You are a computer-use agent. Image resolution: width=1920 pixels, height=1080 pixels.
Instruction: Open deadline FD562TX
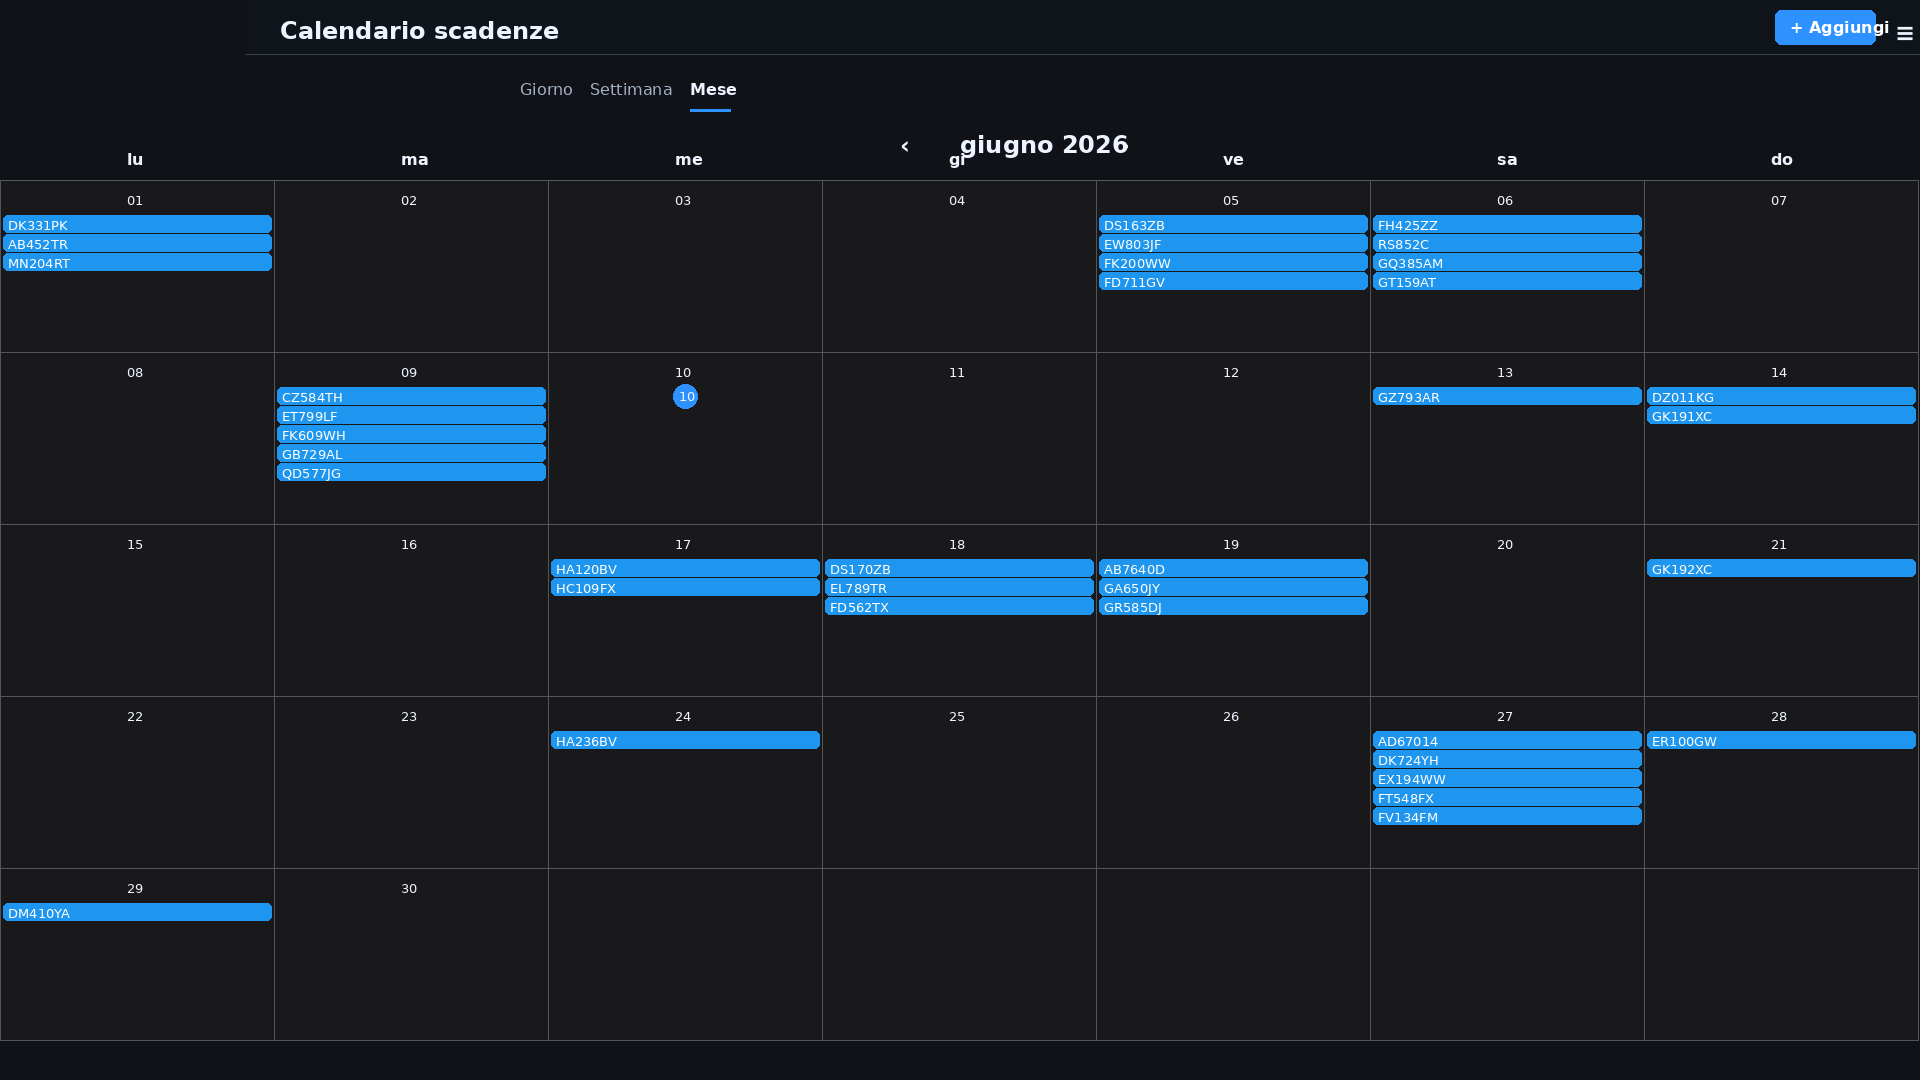[x=959, y=607]
